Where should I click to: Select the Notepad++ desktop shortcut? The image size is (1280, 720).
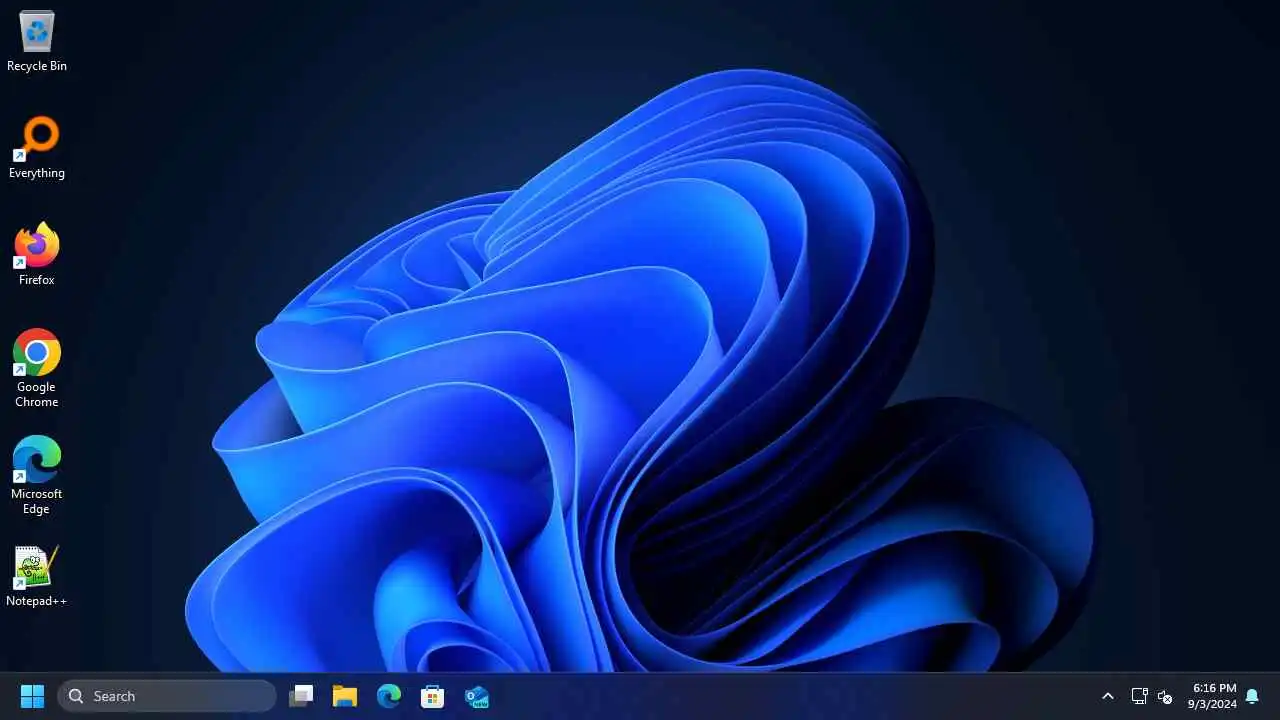(37, 577)
